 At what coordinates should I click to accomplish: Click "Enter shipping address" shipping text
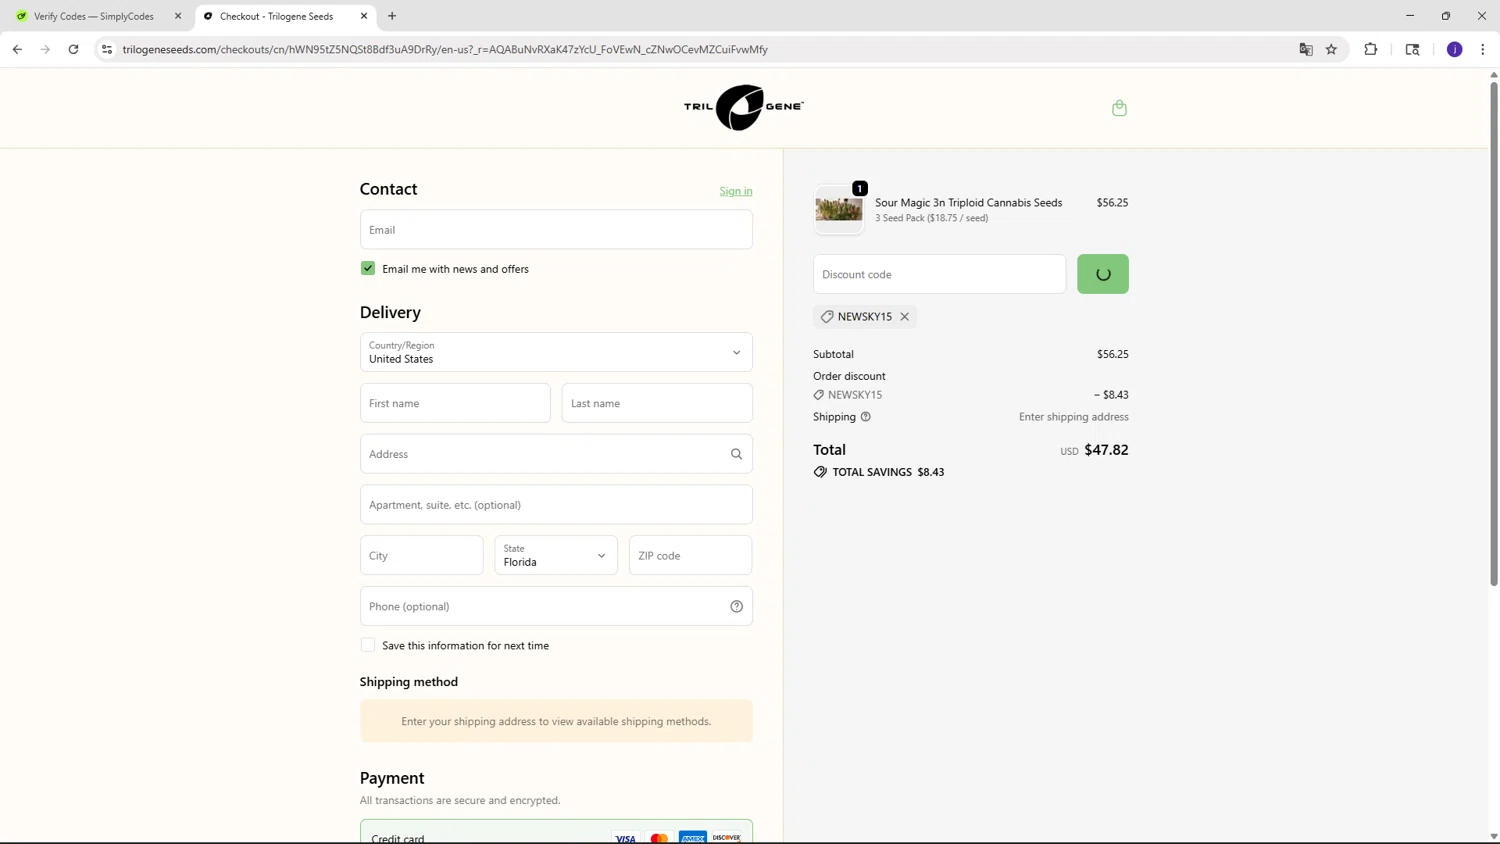coord(1073,417)
